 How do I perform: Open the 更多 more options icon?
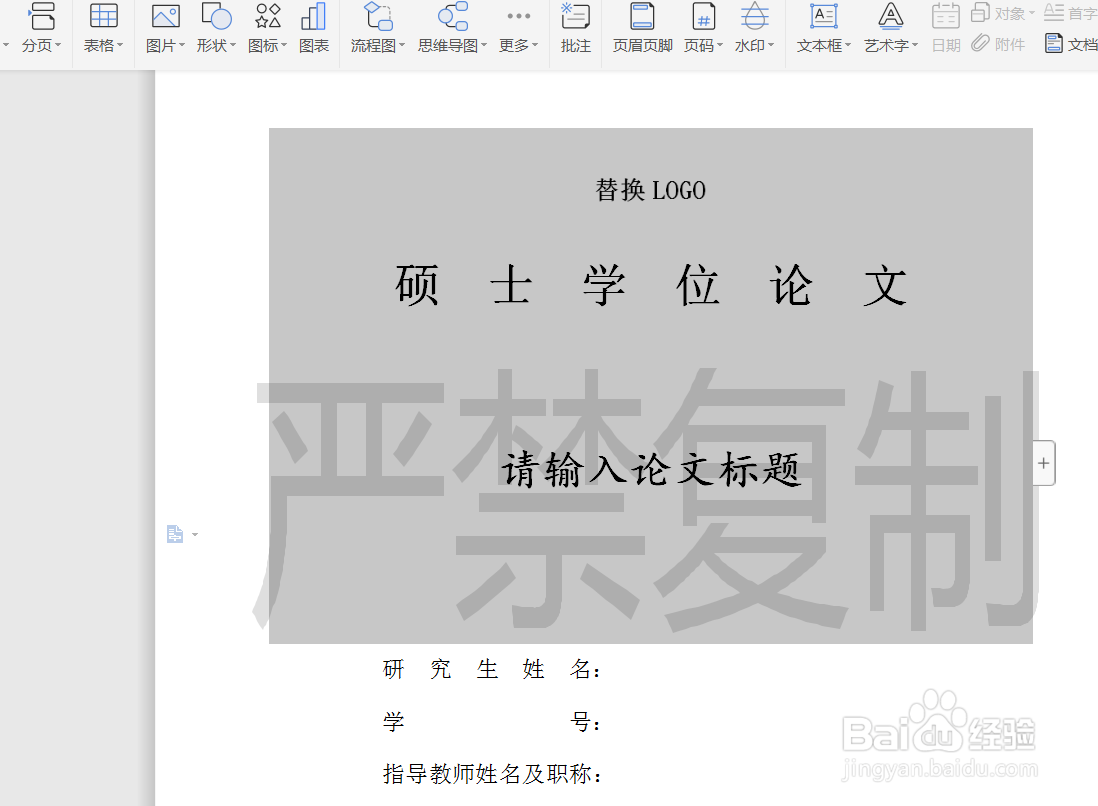click(519, 16)
